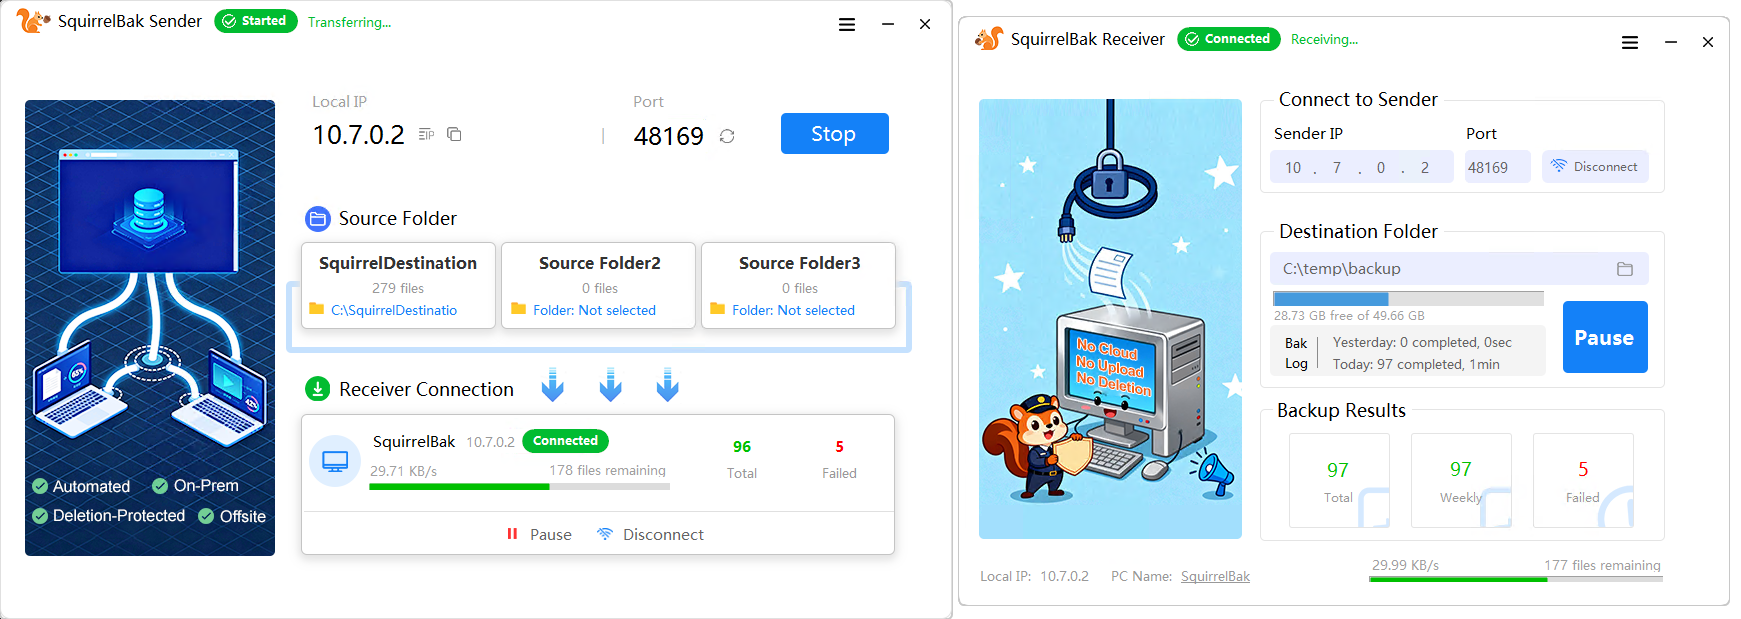Pause the transfer in the Sender's receiver panel

540,535
